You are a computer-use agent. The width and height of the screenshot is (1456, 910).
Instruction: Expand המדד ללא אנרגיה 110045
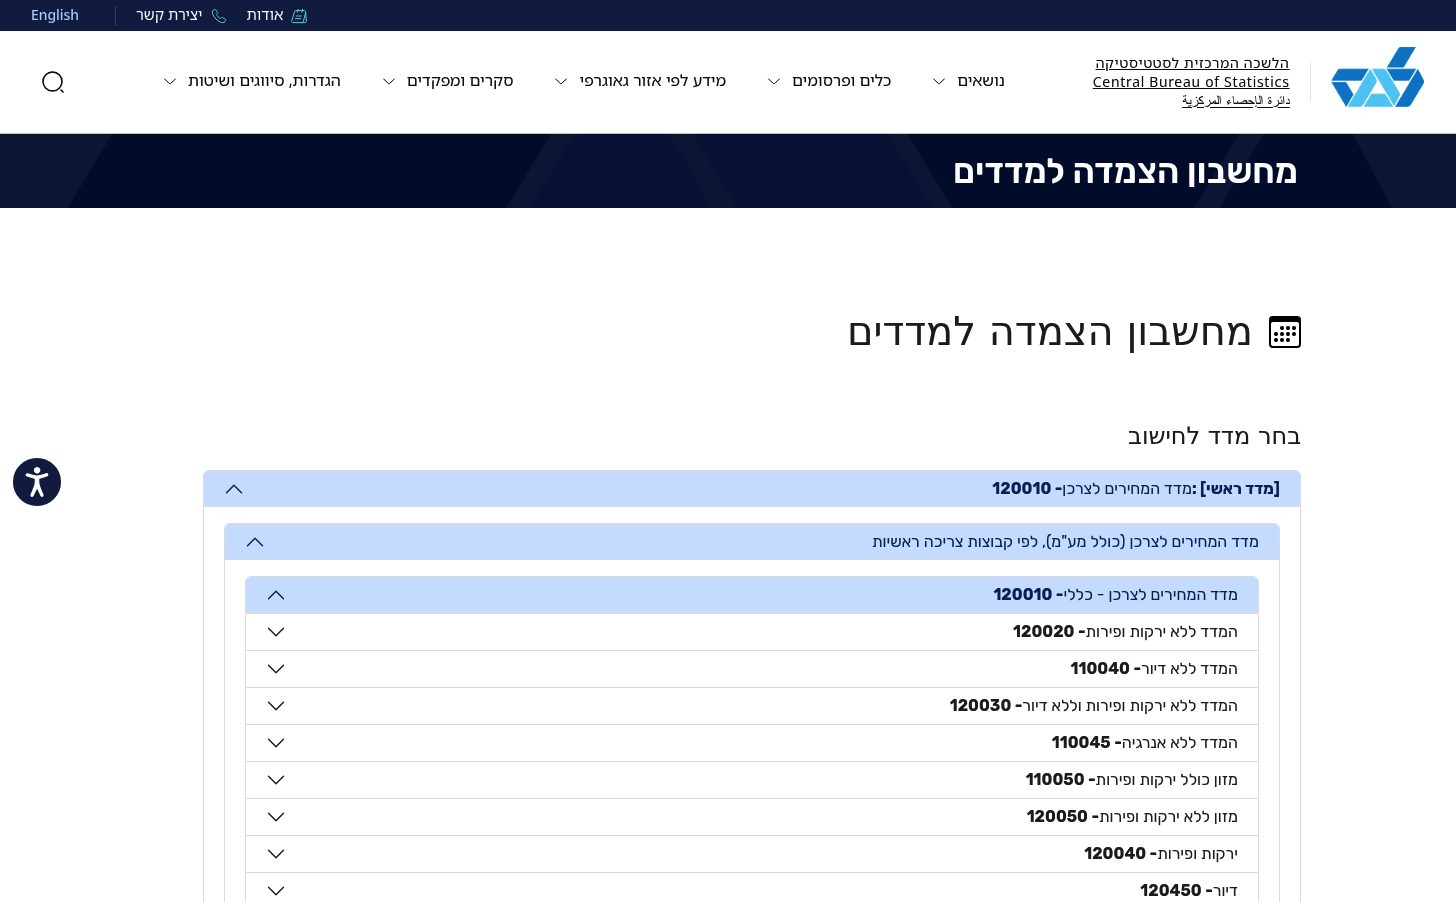tap(752, 743)
